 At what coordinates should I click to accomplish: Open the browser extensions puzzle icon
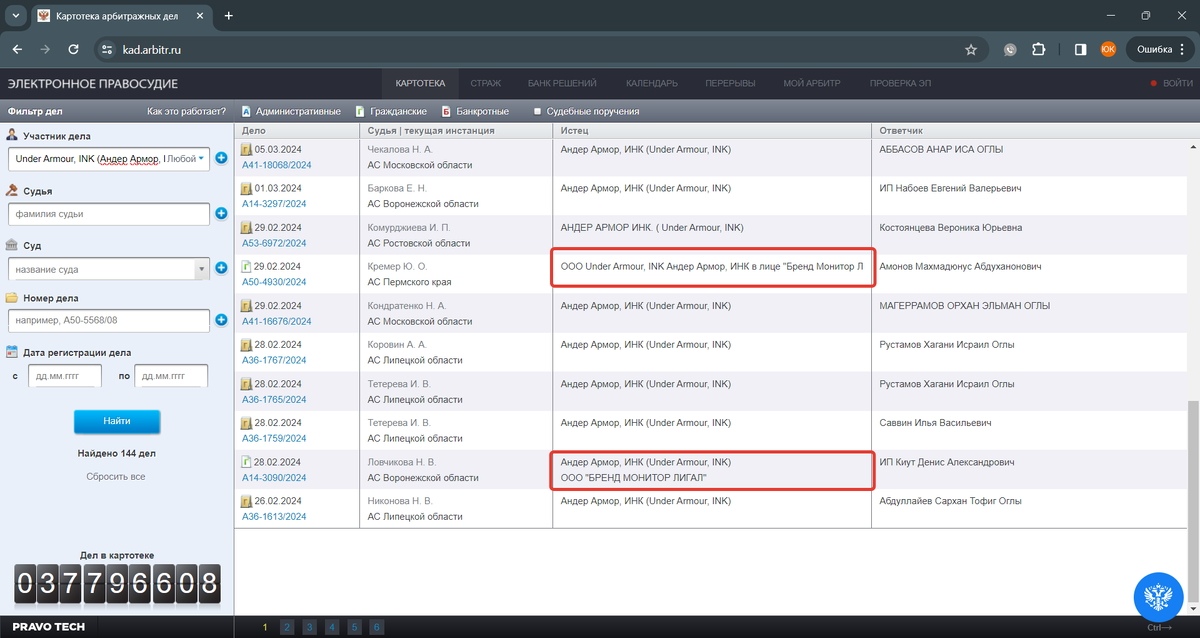click(x=1038, y=49)
